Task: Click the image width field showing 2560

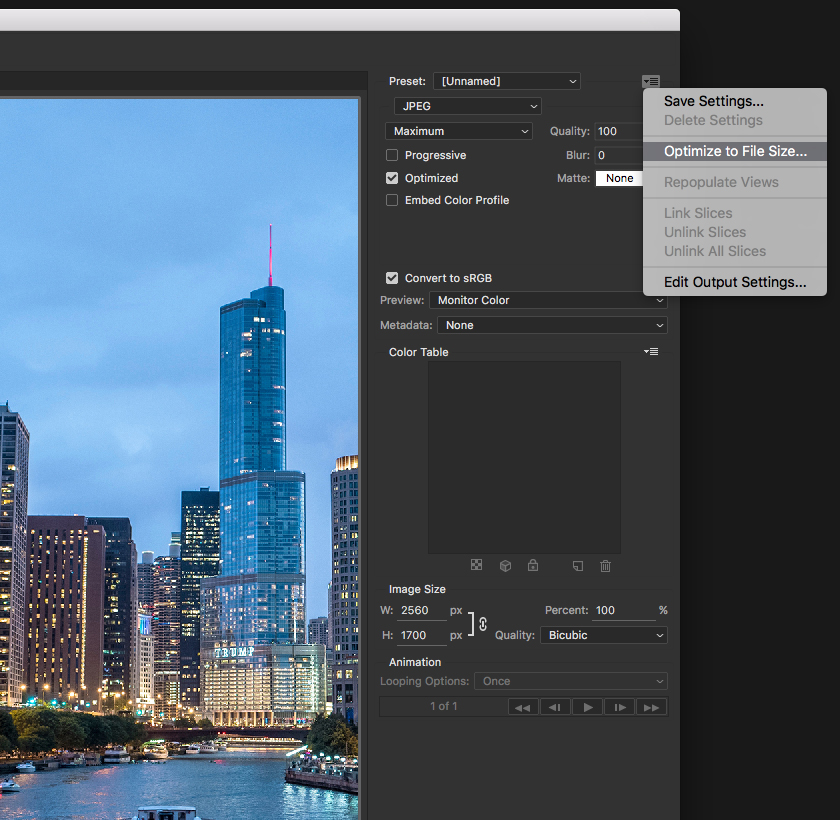Action: coord(421,610)
